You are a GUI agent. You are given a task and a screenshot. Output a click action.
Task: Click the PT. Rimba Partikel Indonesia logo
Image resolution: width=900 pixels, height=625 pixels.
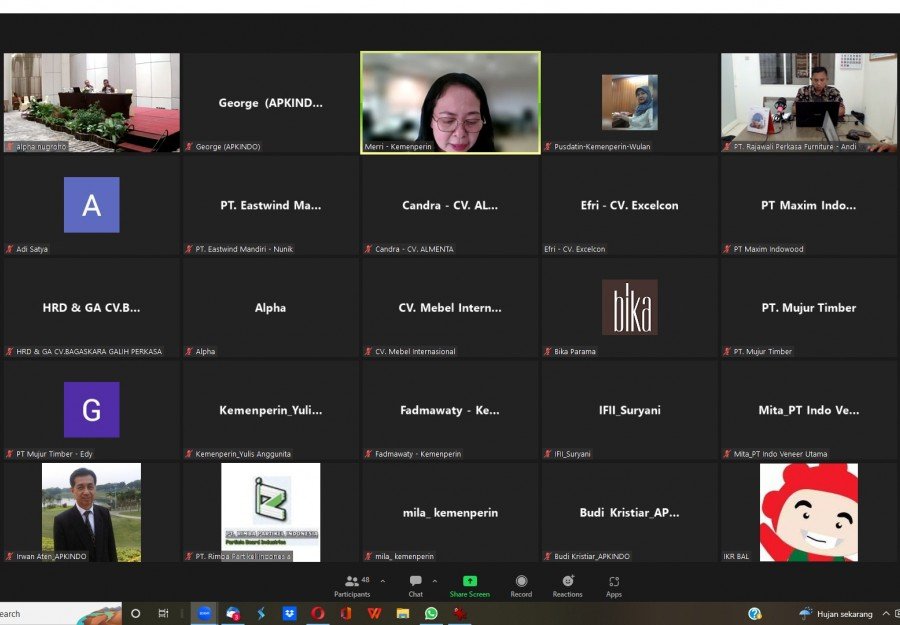(x=270, y=513)
